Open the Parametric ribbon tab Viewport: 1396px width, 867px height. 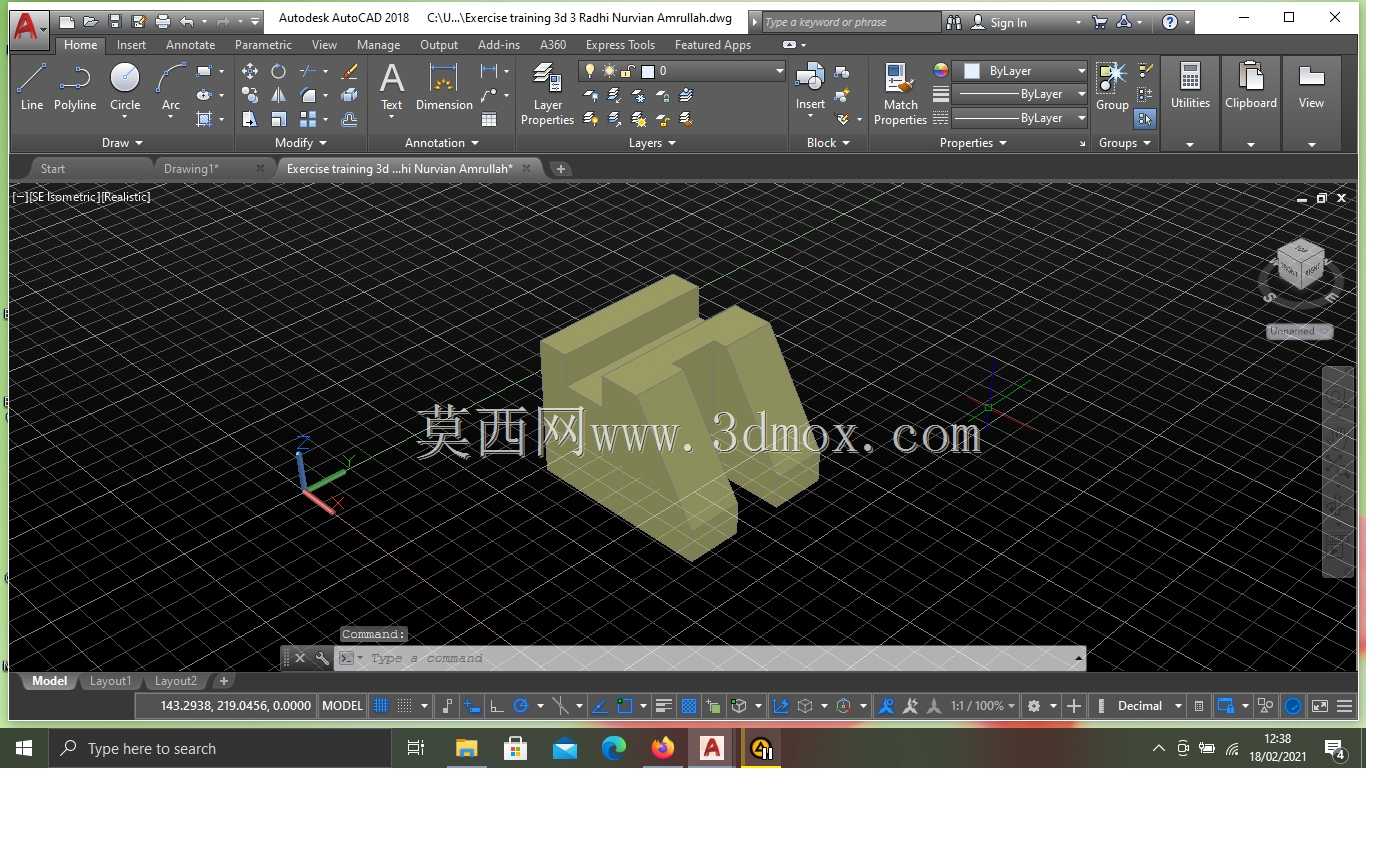[x=263, y=45]
